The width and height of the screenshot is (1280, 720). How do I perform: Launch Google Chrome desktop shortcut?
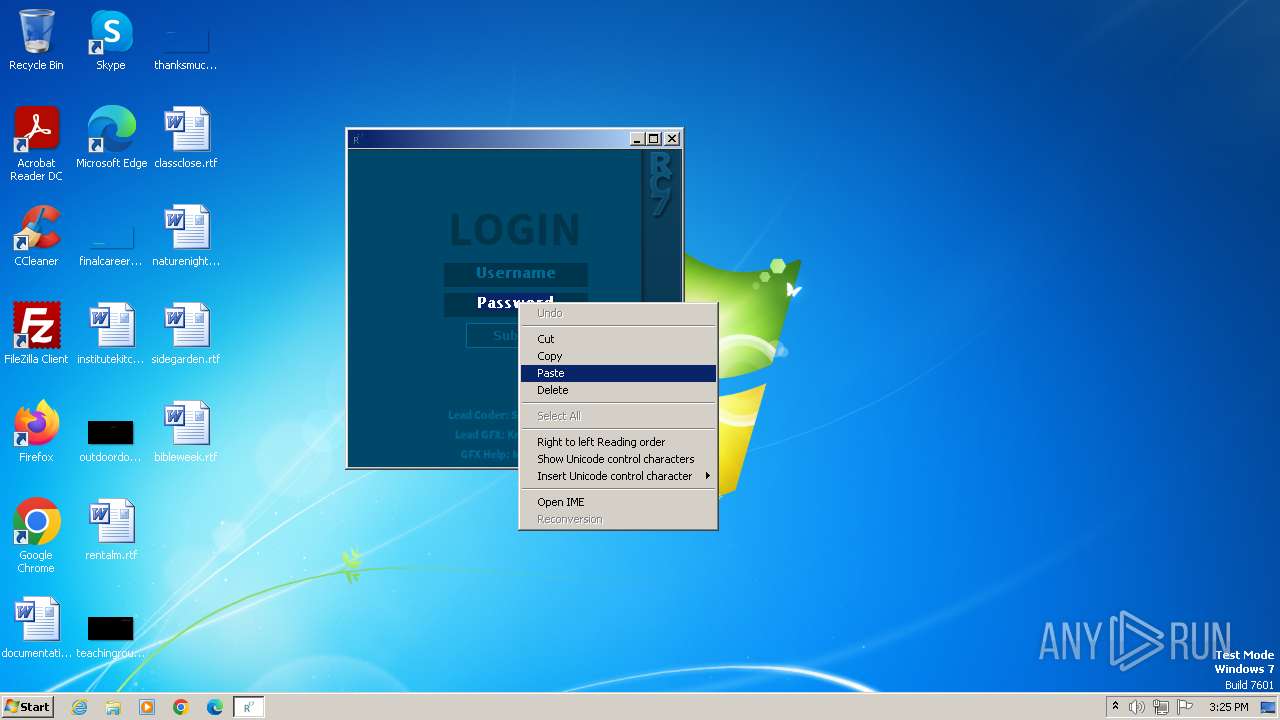click(x=36, y=536)
